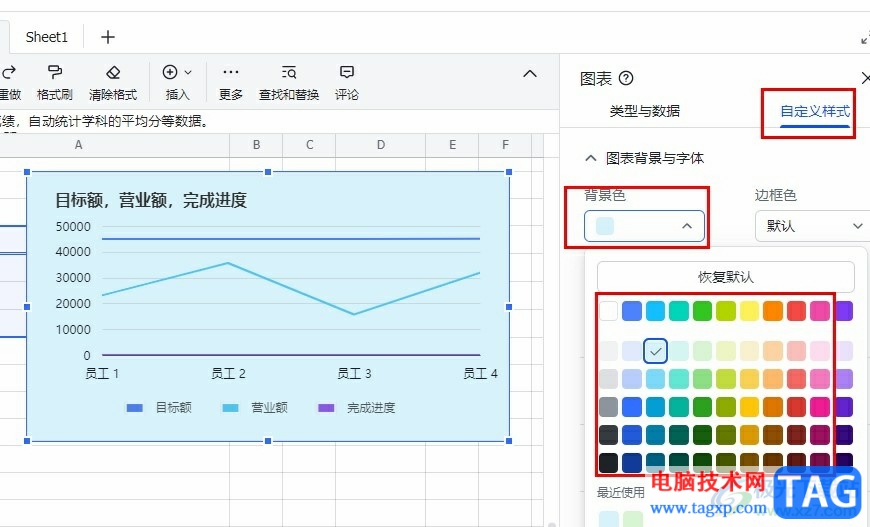Pick the pale blue swatch beside the checked one
This screenshot has width=870, height=527.
pyautogui.click(x=632, y=351)
